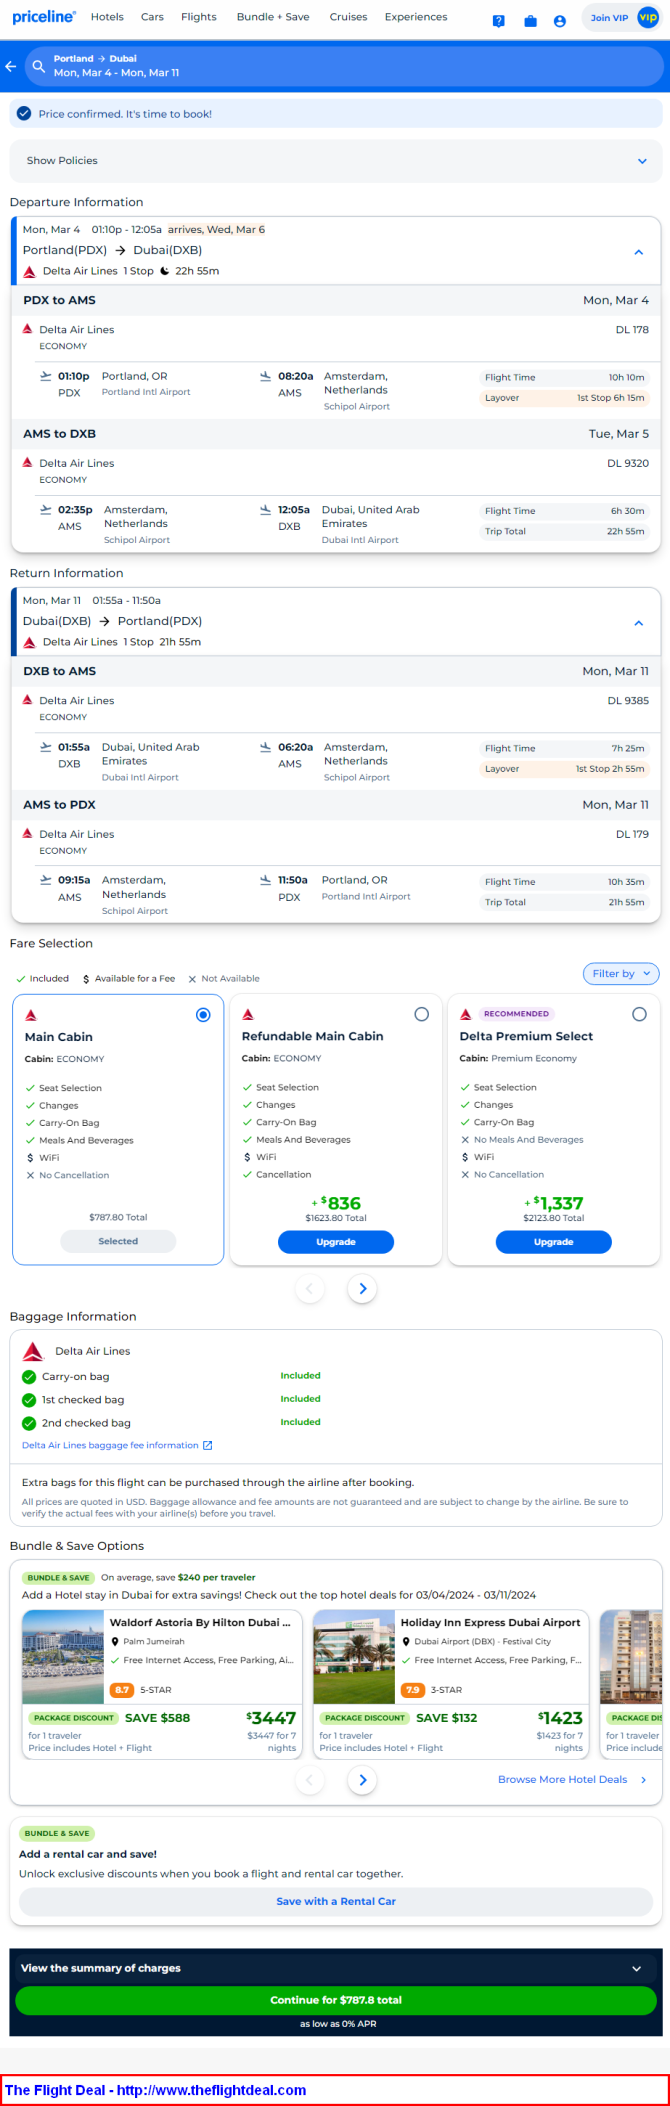Open the Cars tab
670x2106 pixels.
[x=152, y=17]
